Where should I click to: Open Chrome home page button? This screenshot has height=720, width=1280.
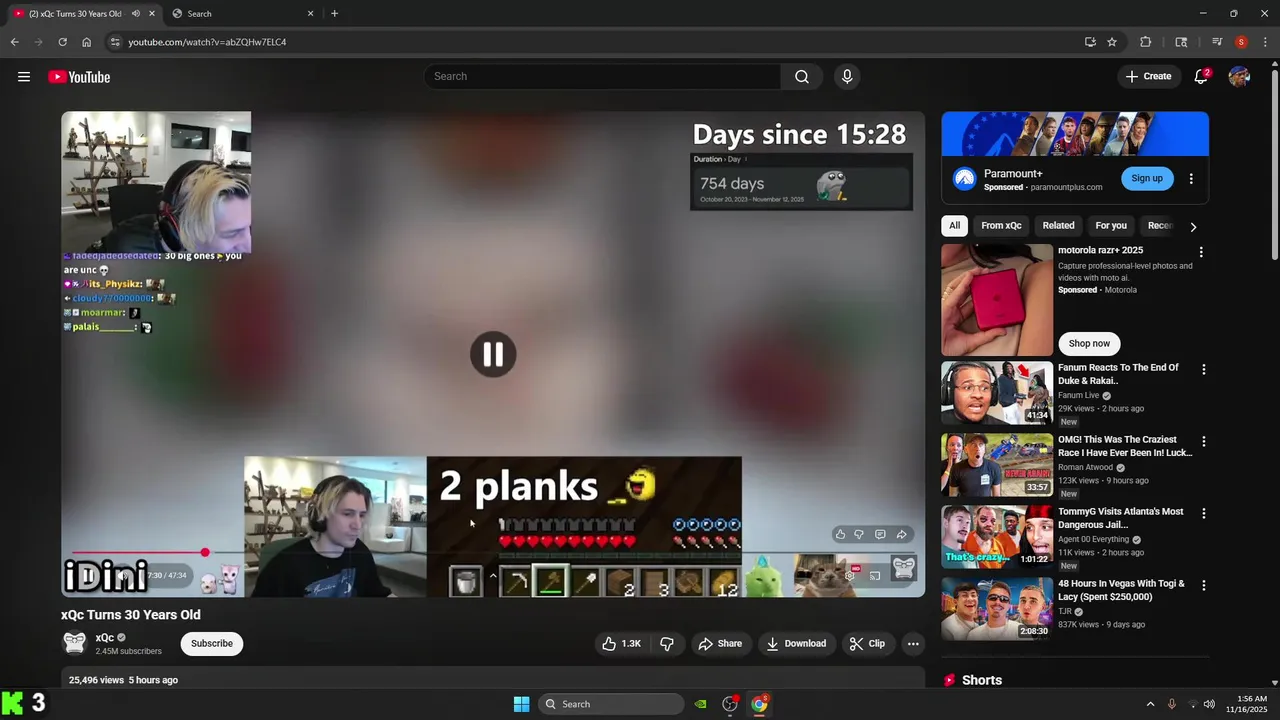pyautogui.click(x=86, y=42)
